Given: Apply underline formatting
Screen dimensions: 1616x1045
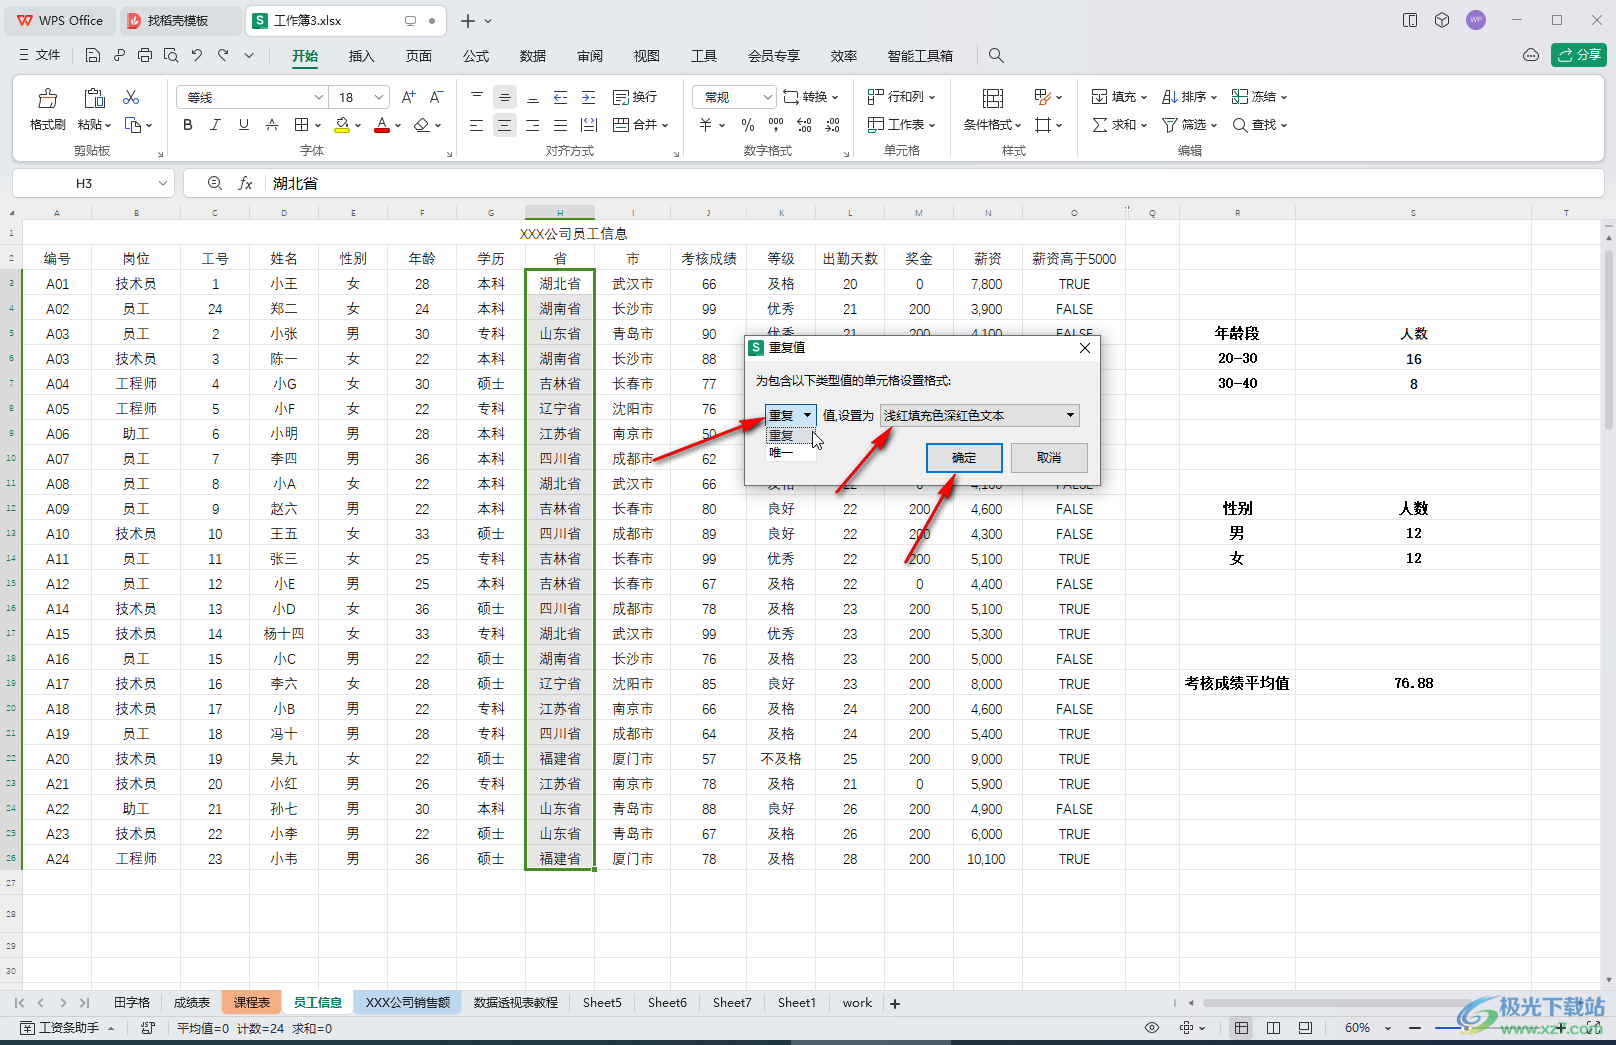Looking at the screenshot, I should pos(243,125).
